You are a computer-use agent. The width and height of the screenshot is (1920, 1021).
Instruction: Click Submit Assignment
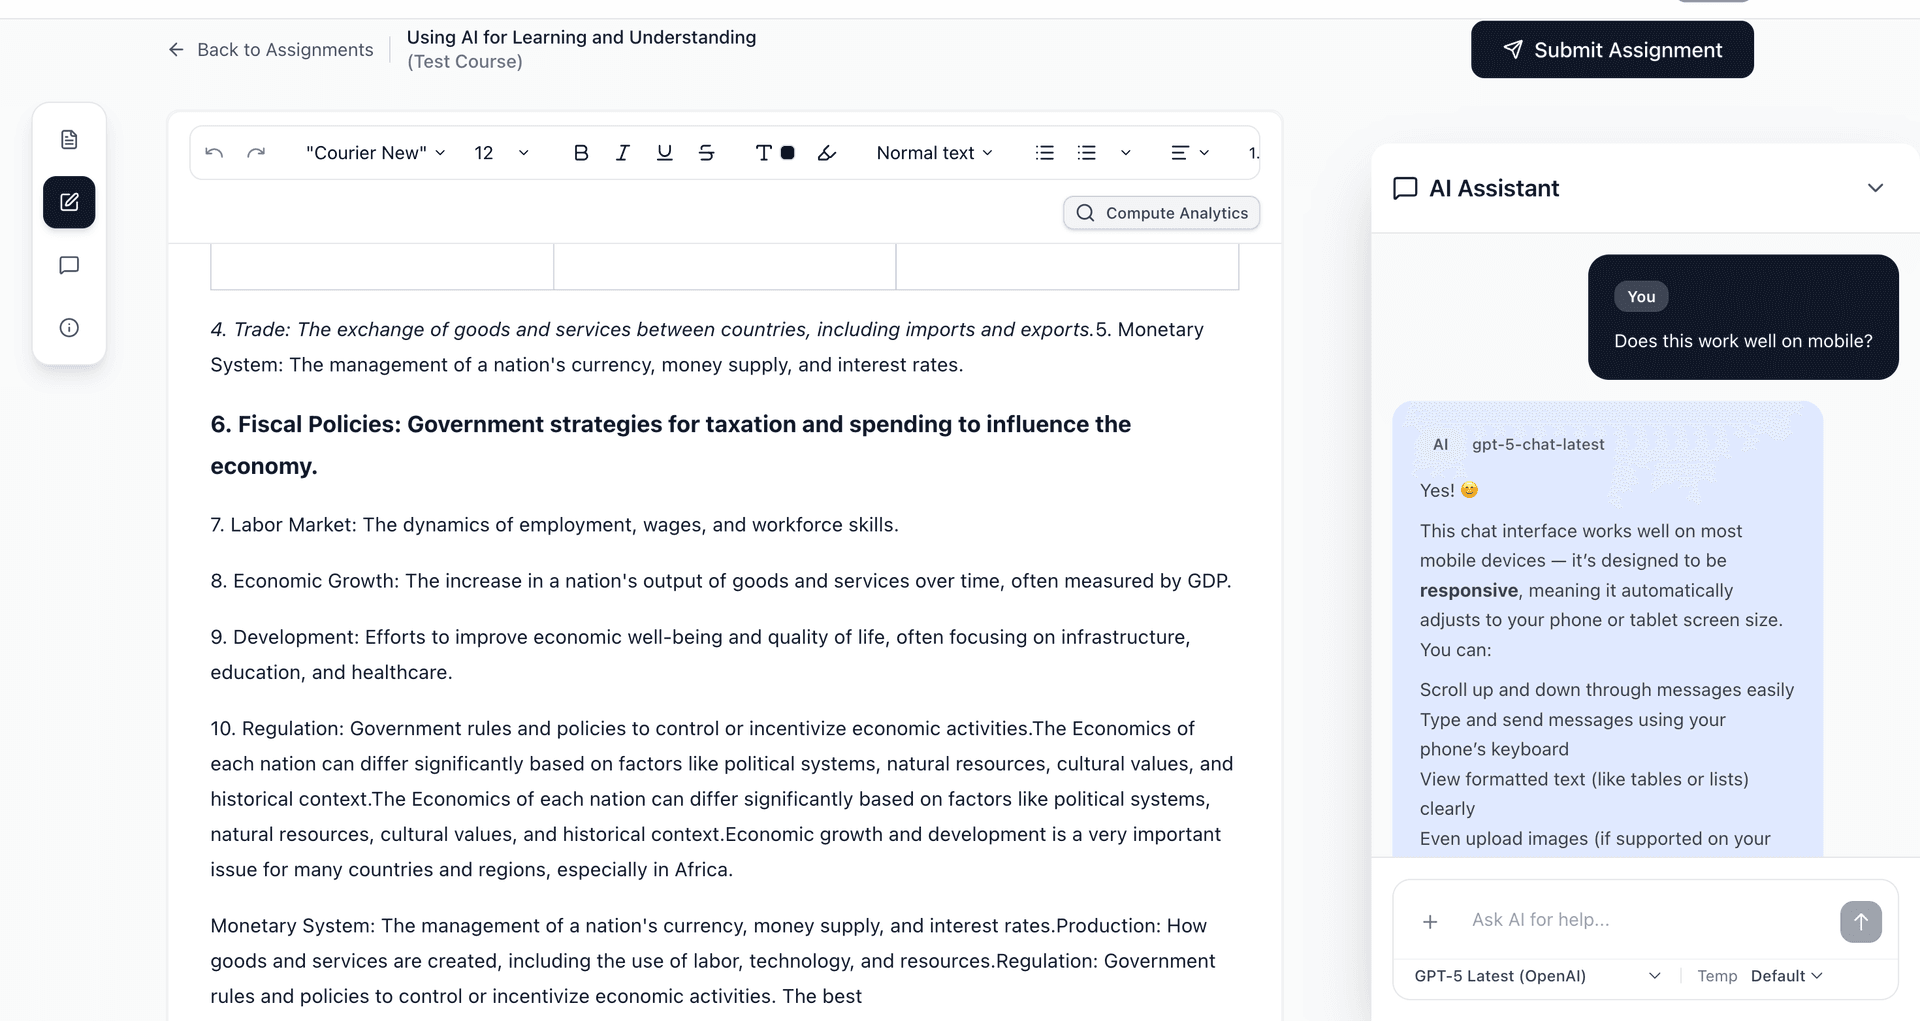[x=1612, y=49]
